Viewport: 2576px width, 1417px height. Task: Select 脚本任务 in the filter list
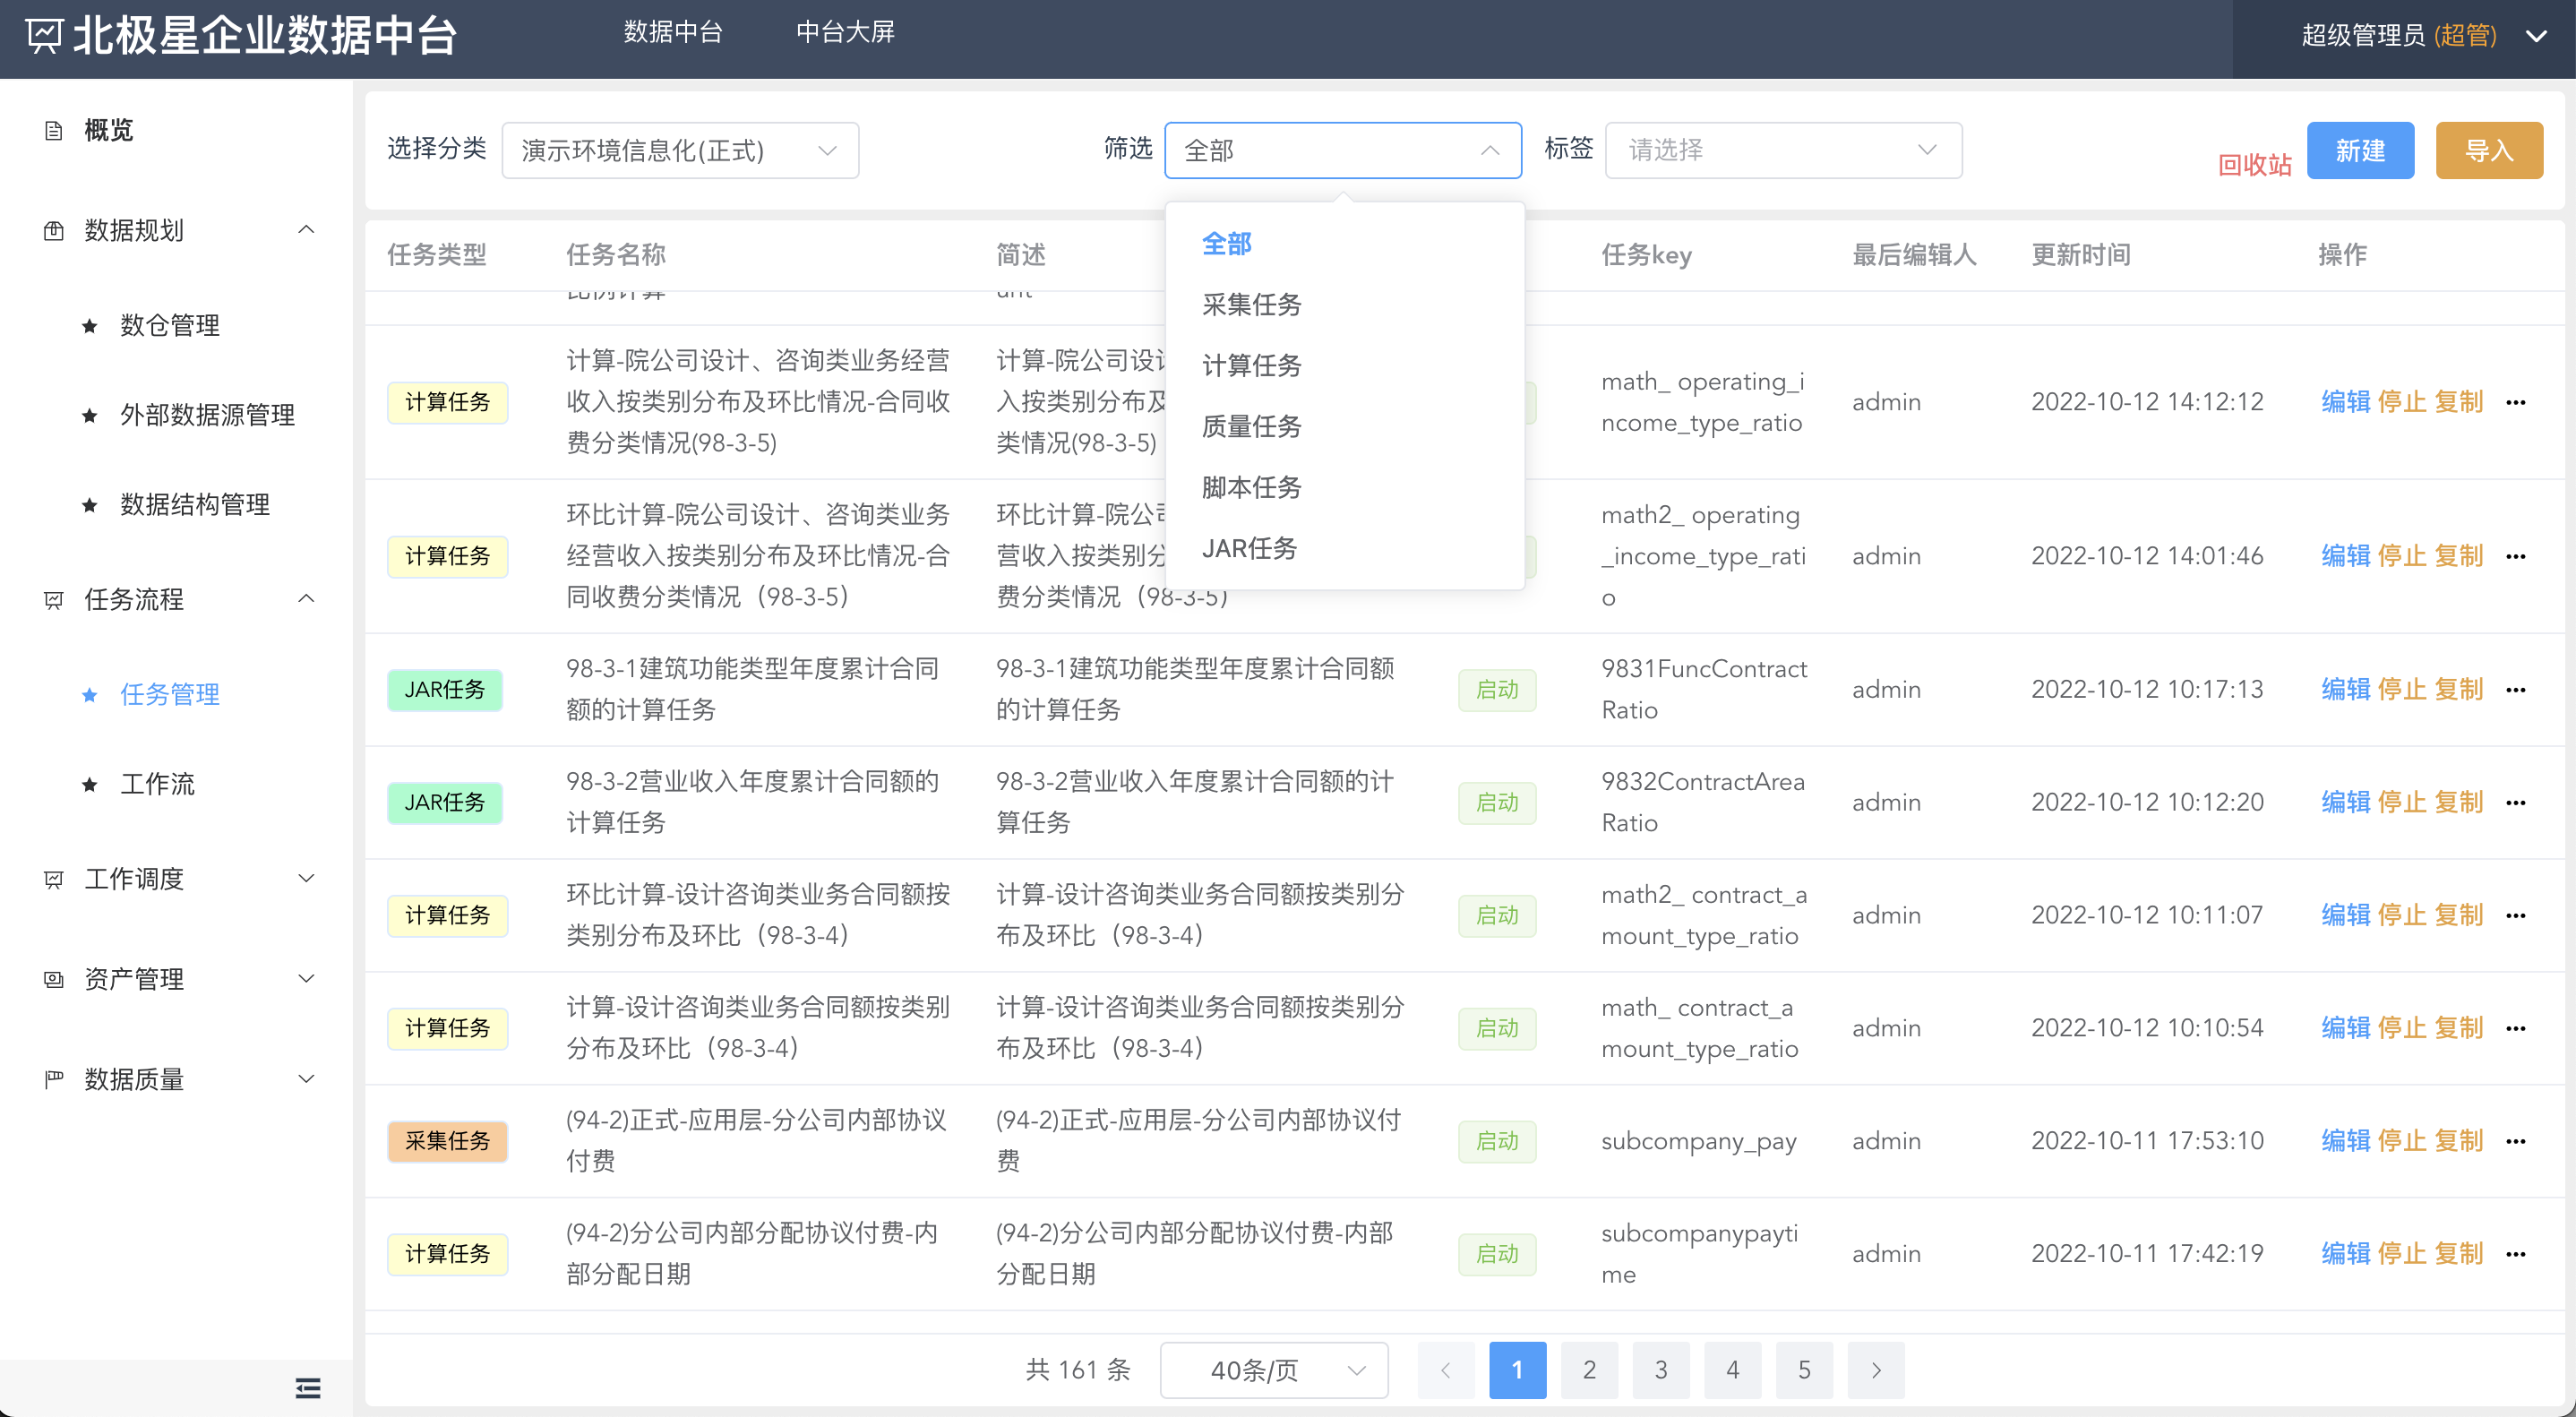pyautogui.click(x=1345, y=488)
